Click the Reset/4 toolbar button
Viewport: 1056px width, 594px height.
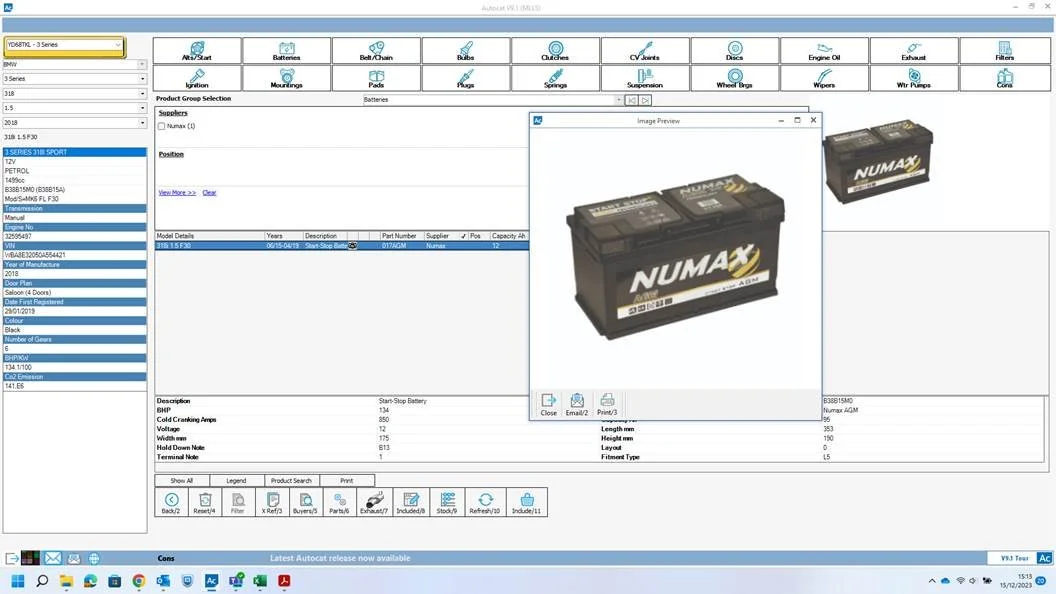(205, 502)
